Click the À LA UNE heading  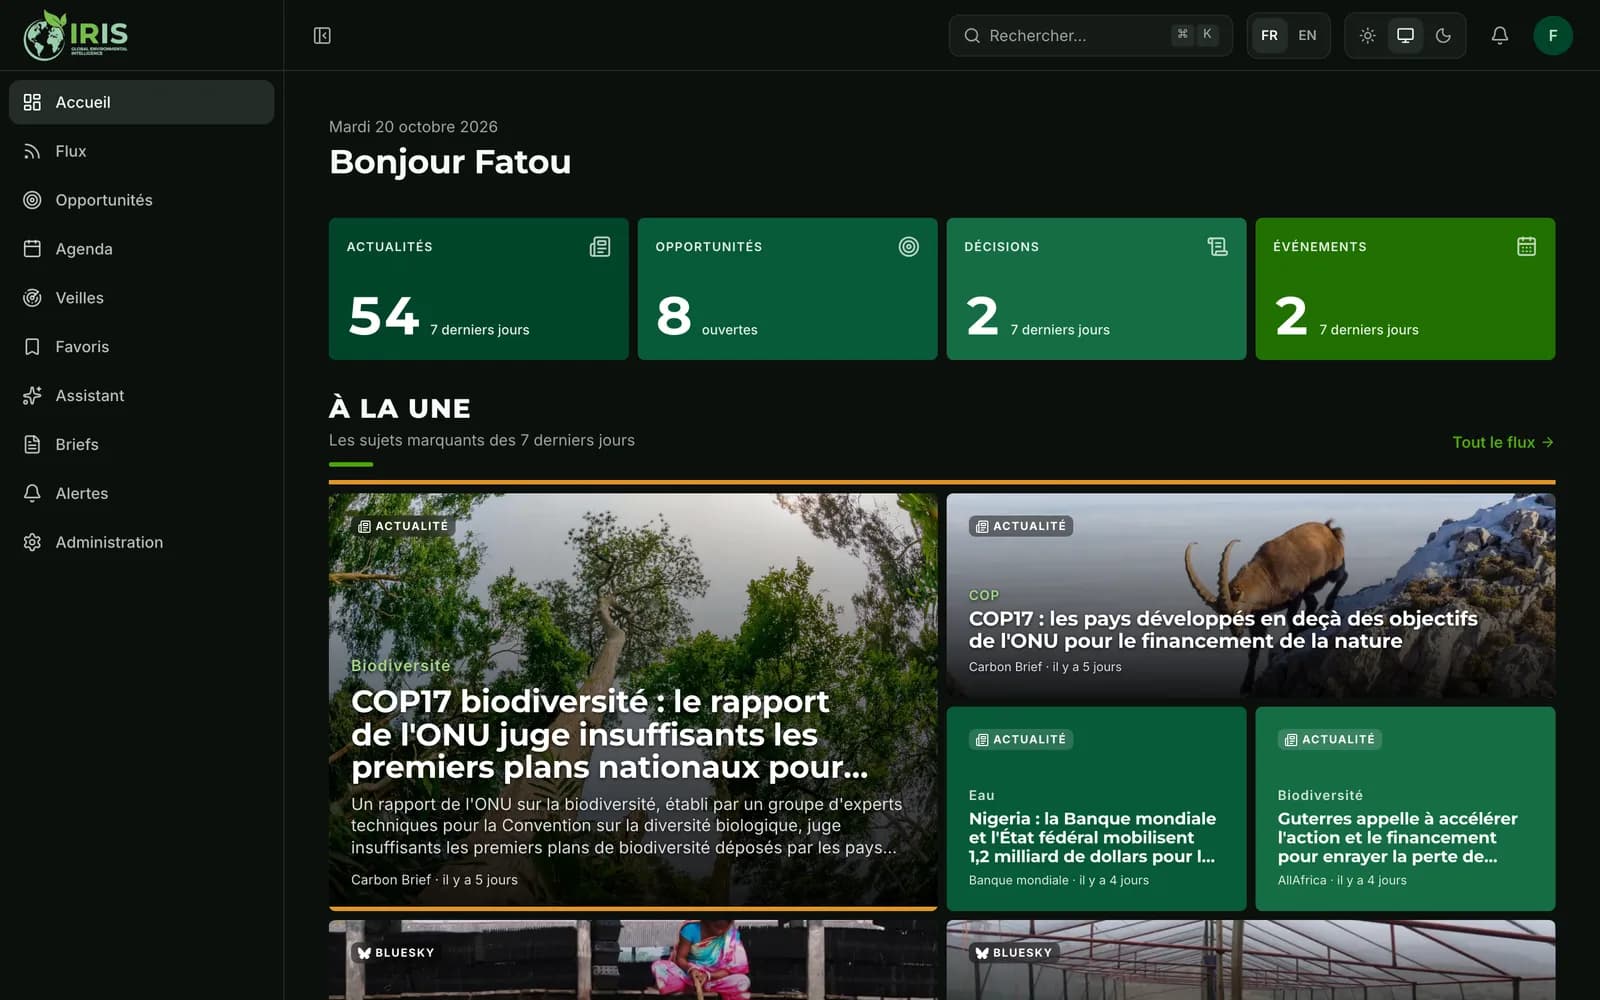[x=400, y=408]
